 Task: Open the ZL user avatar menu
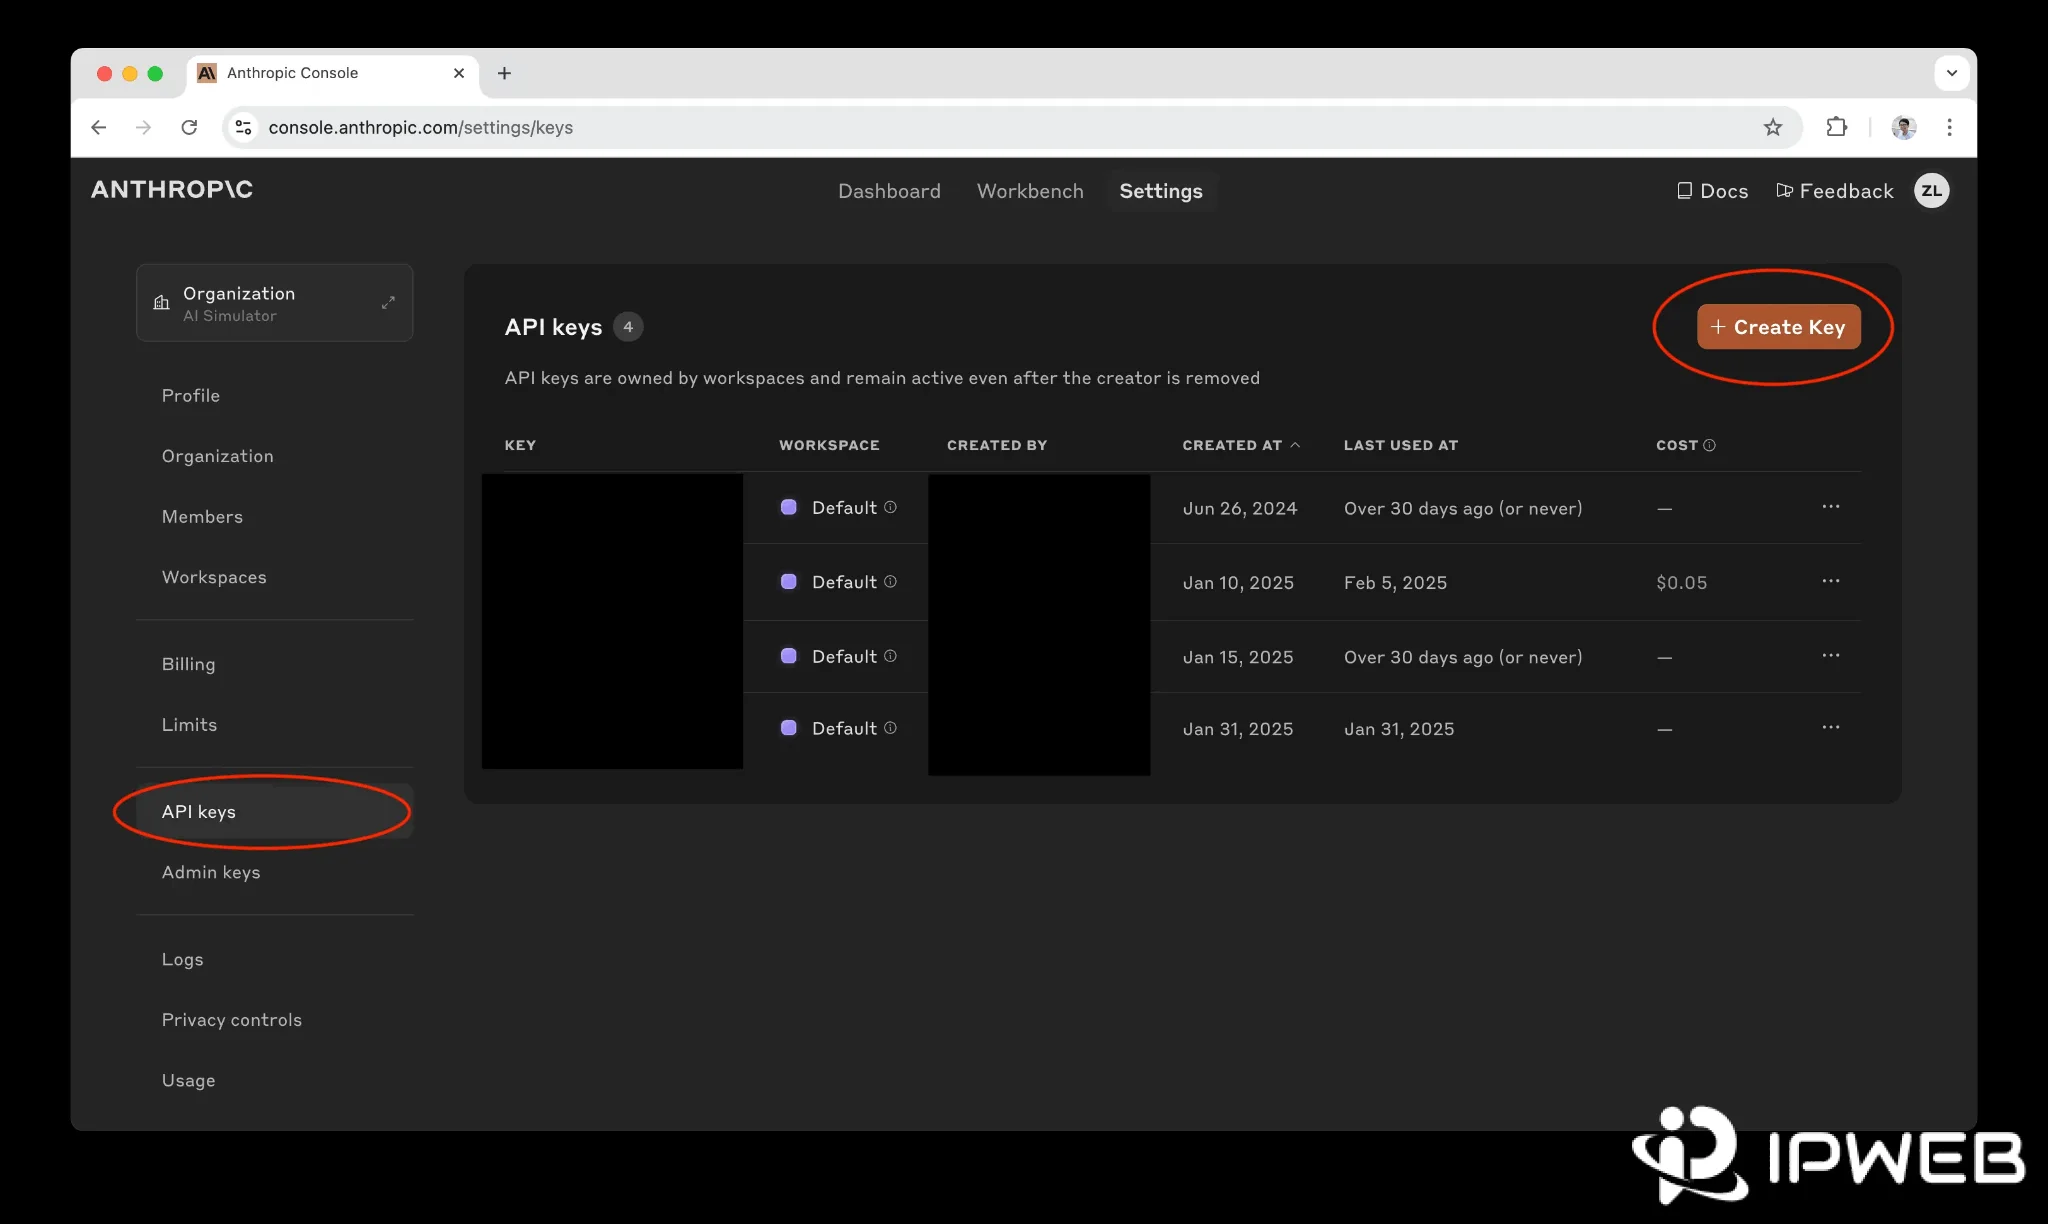pyautogui.click(x=1931, y=191)
